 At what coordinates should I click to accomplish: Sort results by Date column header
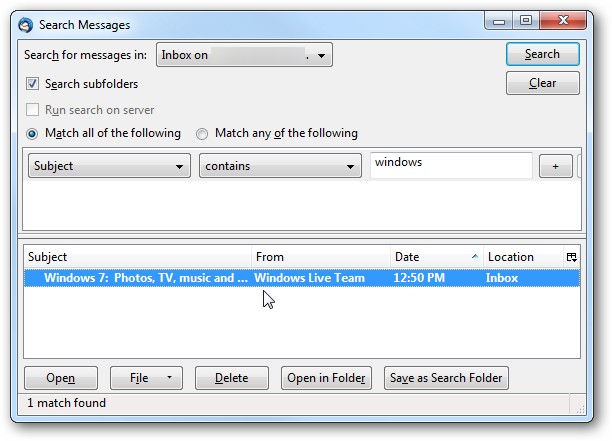coord(437,257)
